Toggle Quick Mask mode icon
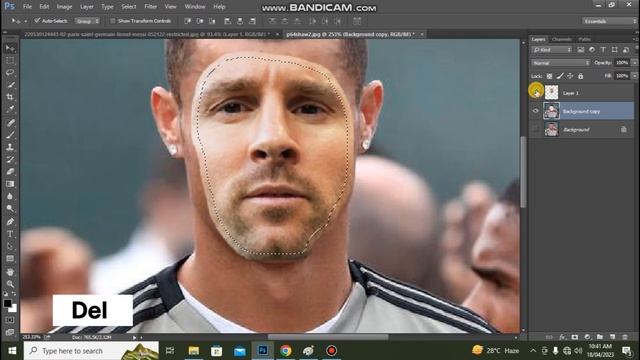This screenshot has height=360, width=640. tap(10, 320)
